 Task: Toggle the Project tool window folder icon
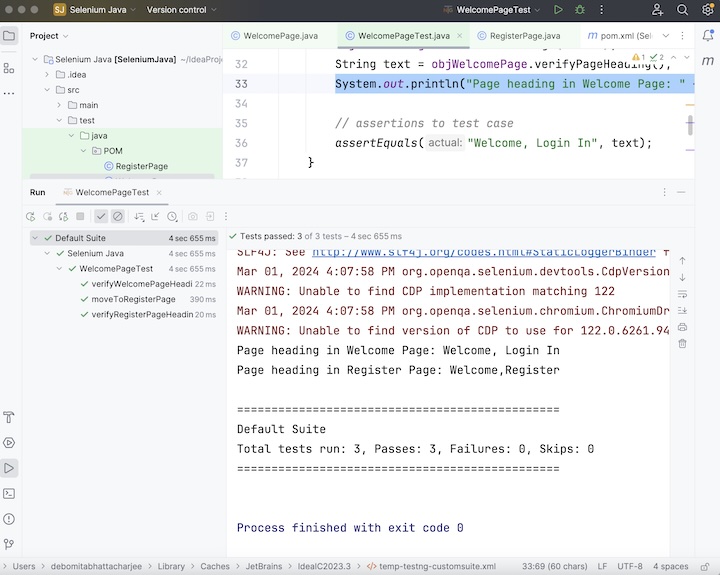[9, 35]
